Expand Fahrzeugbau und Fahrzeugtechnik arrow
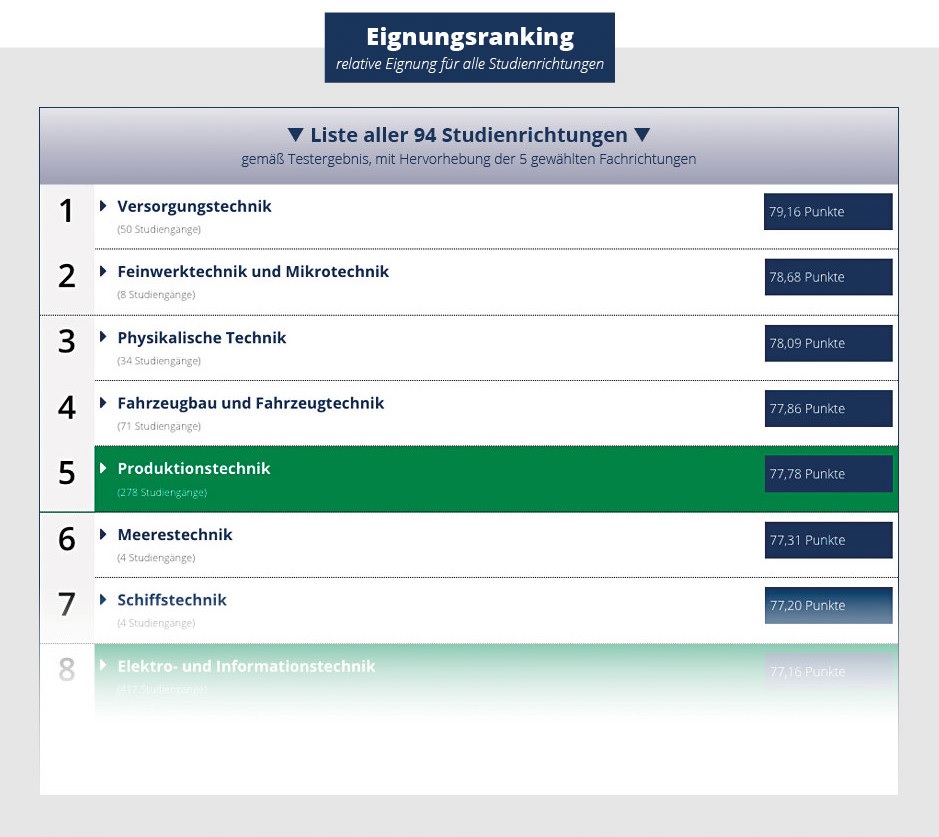939x837 pixels. (x=103, y=403)
